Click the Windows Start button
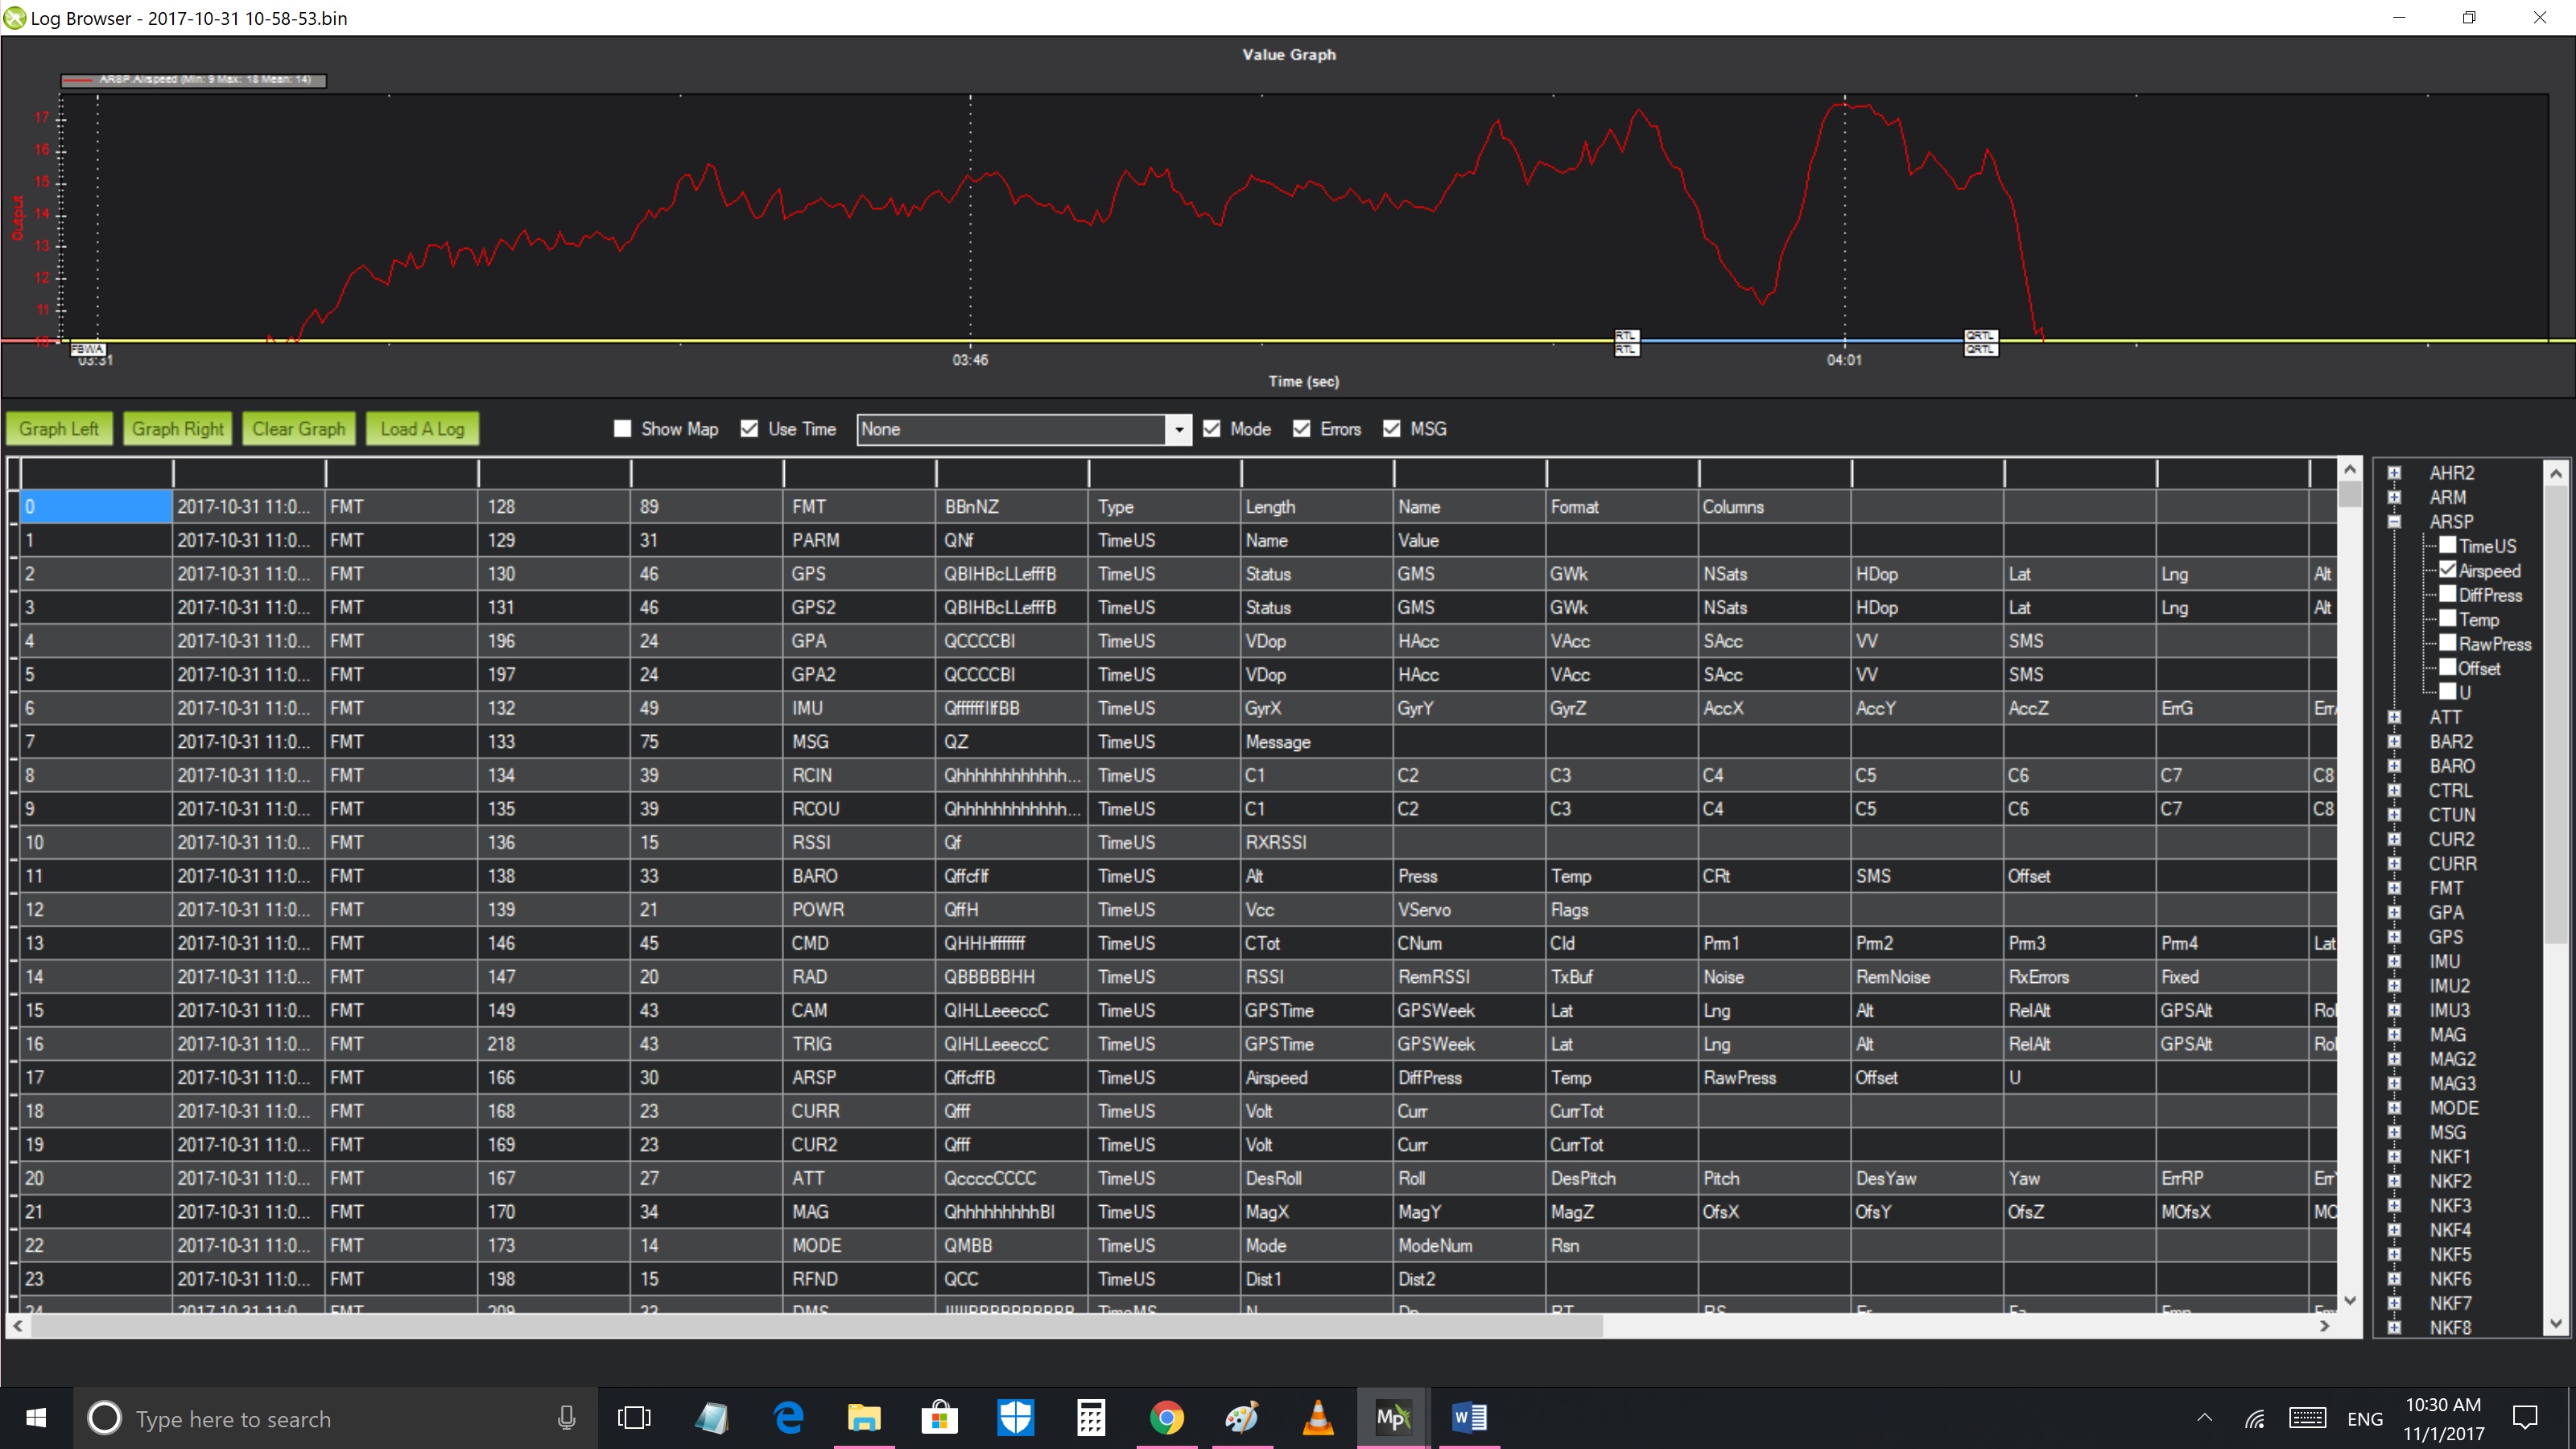This screenshot has width=2576, height=1449. tap(36, 1417)
